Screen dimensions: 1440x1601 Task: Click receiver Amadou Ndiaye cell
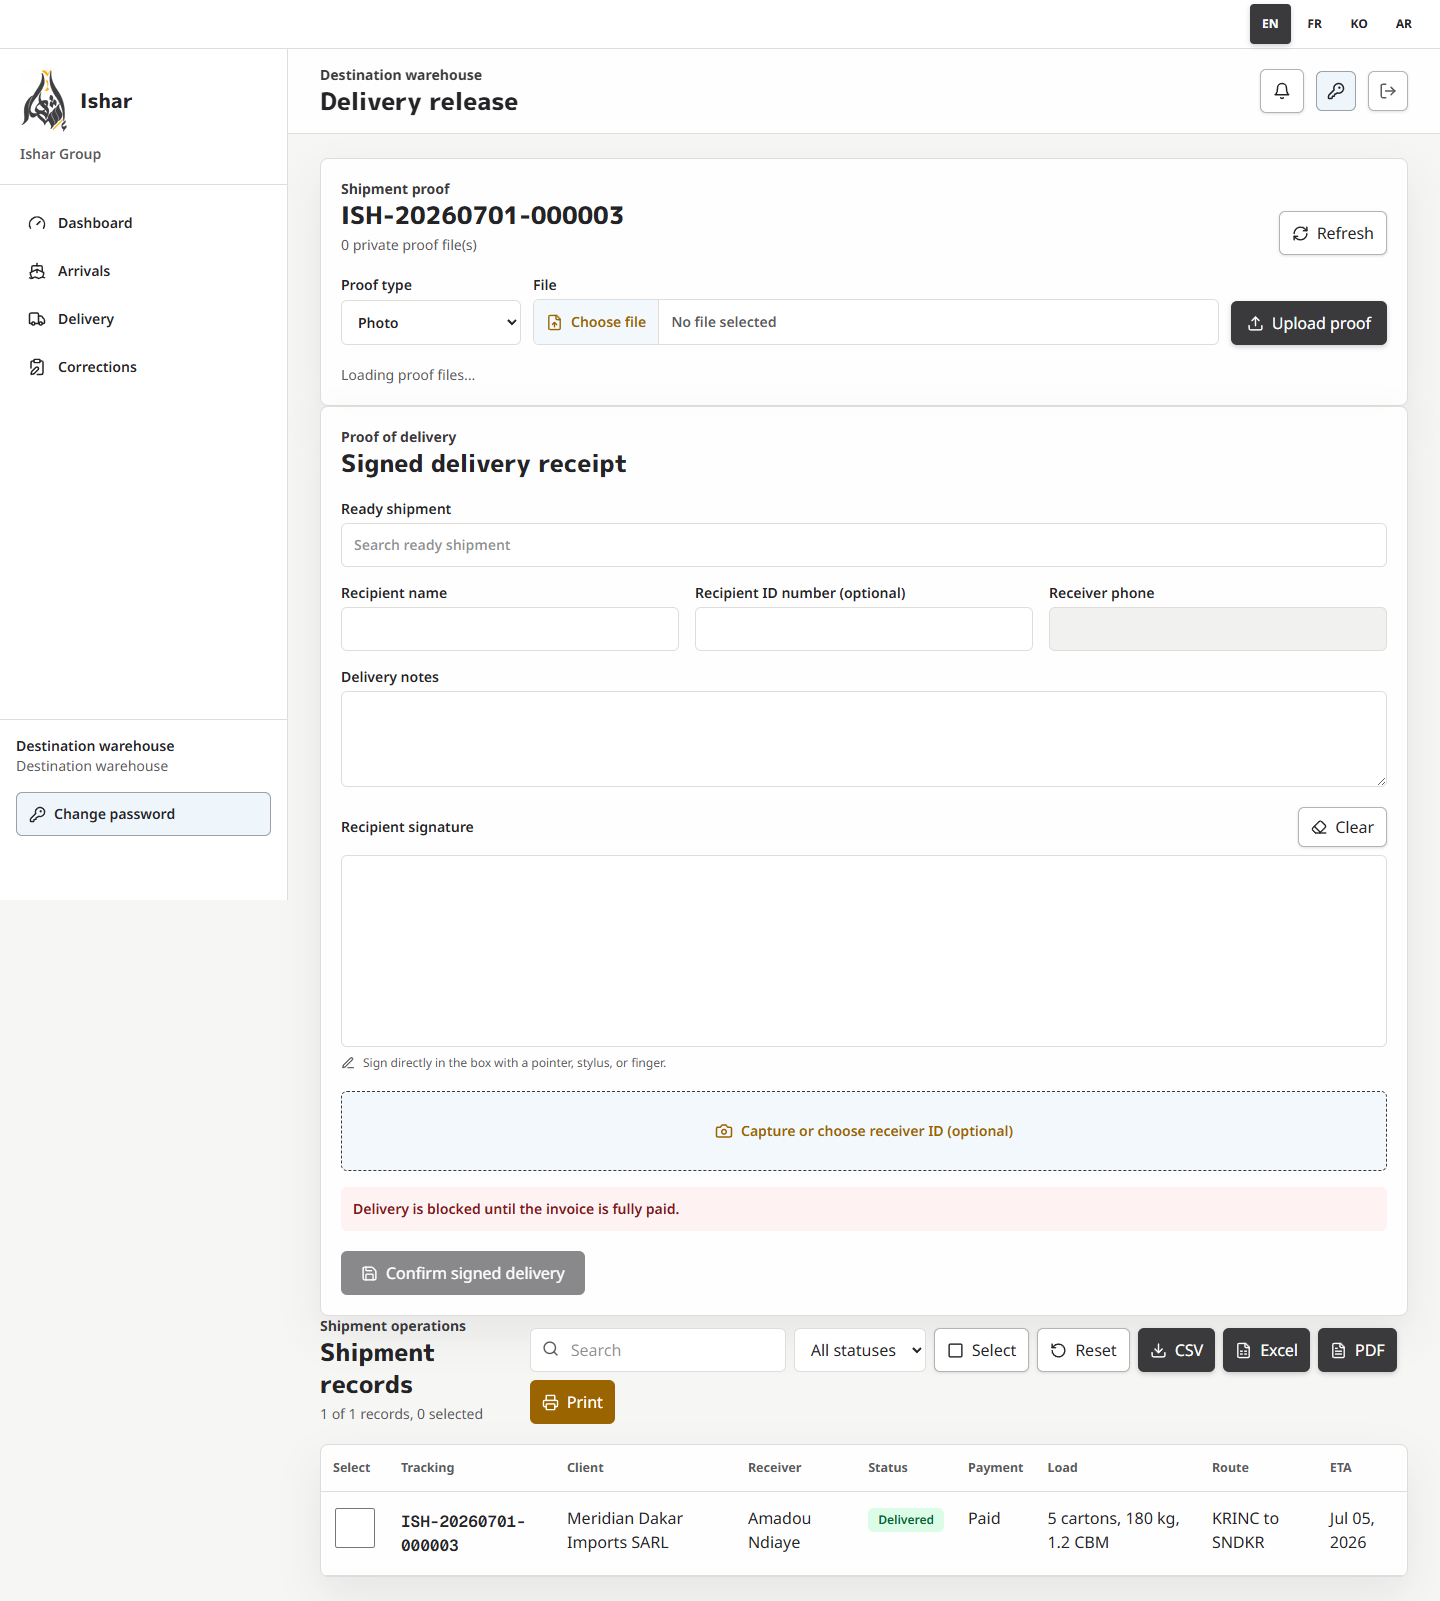[779, 1530]
